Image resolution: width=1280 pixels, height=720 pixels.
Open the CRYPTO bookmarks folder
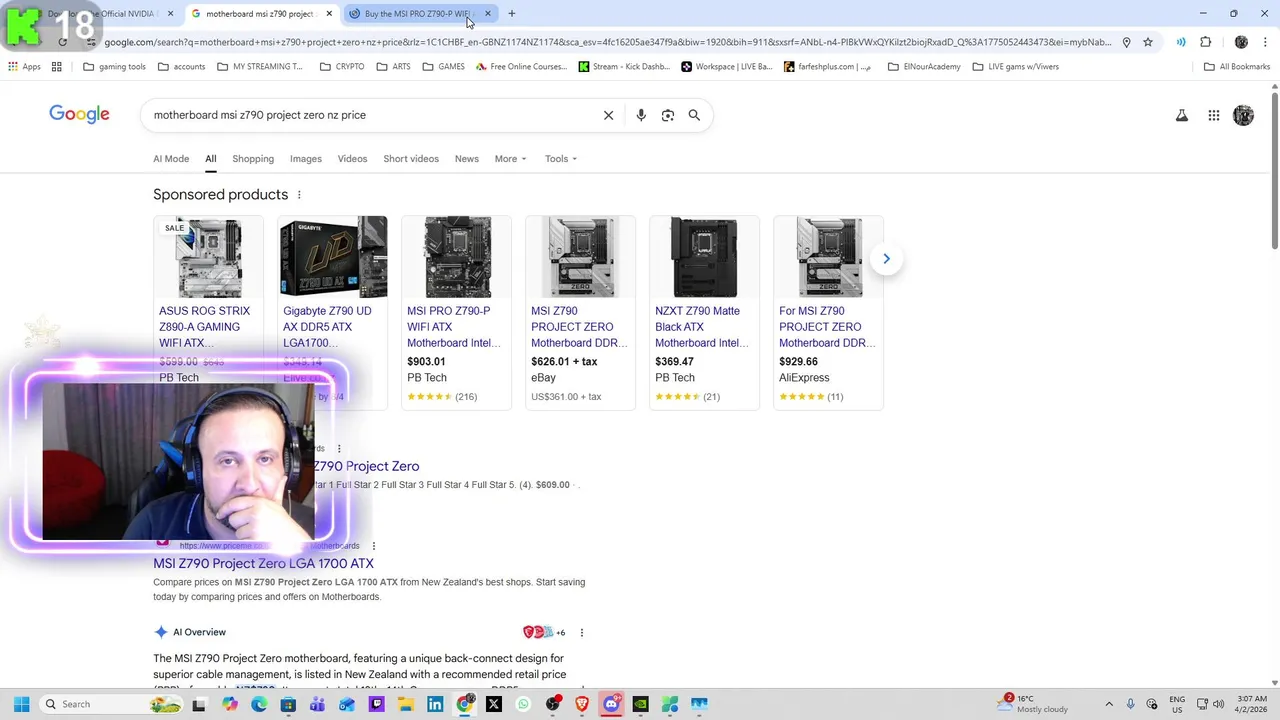click(342, 67)
